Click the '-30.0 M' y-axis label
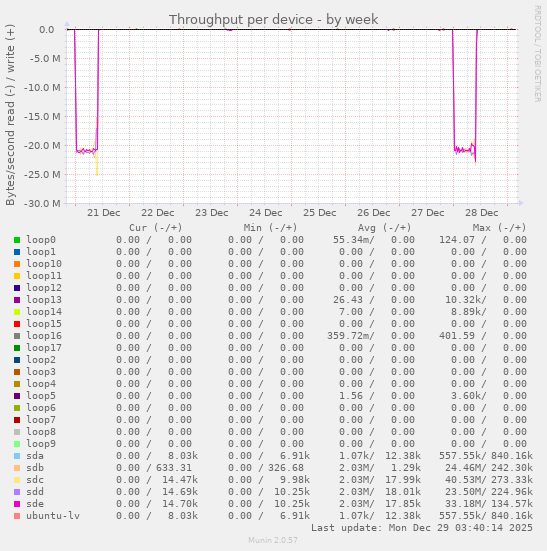 42,203
